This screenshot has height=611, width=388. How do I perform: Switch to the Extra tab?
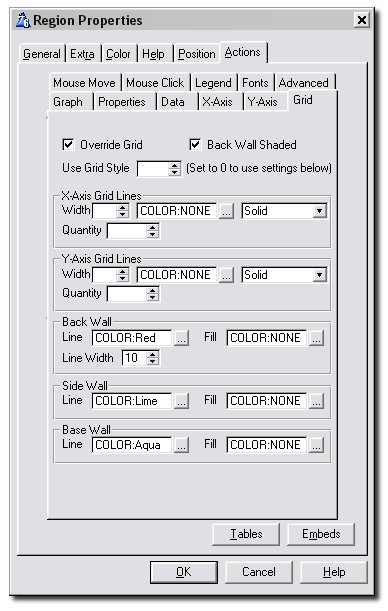[82, 54]
